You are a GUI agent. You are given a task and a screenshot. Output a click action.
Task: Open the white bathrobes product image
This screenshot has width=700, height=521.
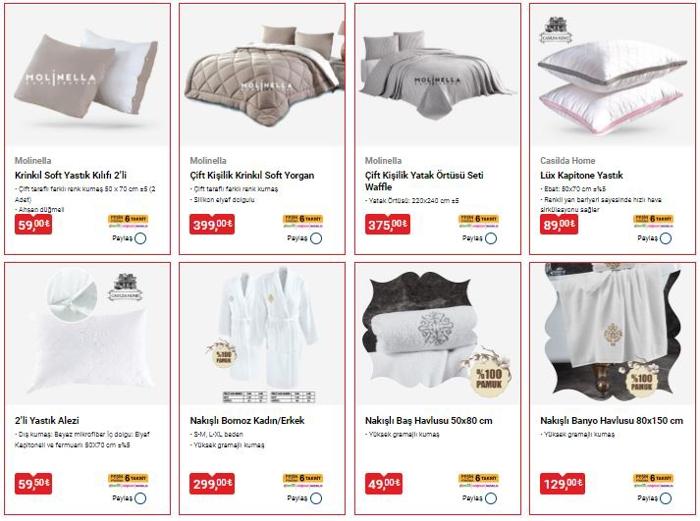[x=267, y=328]
